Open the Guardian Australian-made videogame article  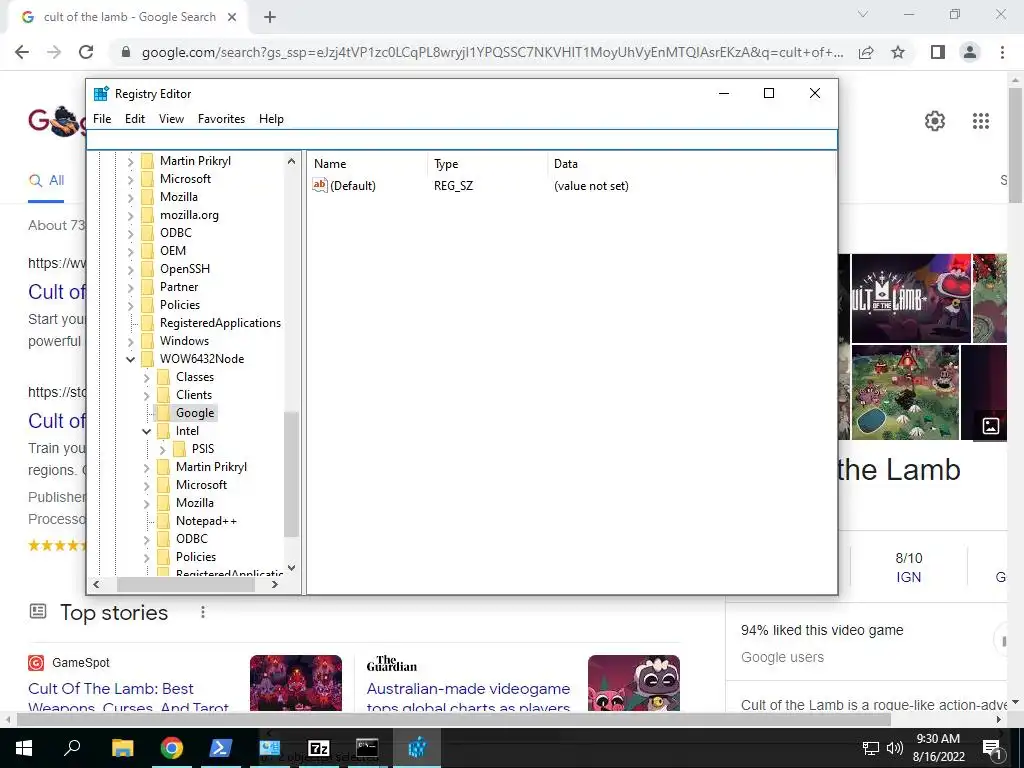[x=468, y=696]
